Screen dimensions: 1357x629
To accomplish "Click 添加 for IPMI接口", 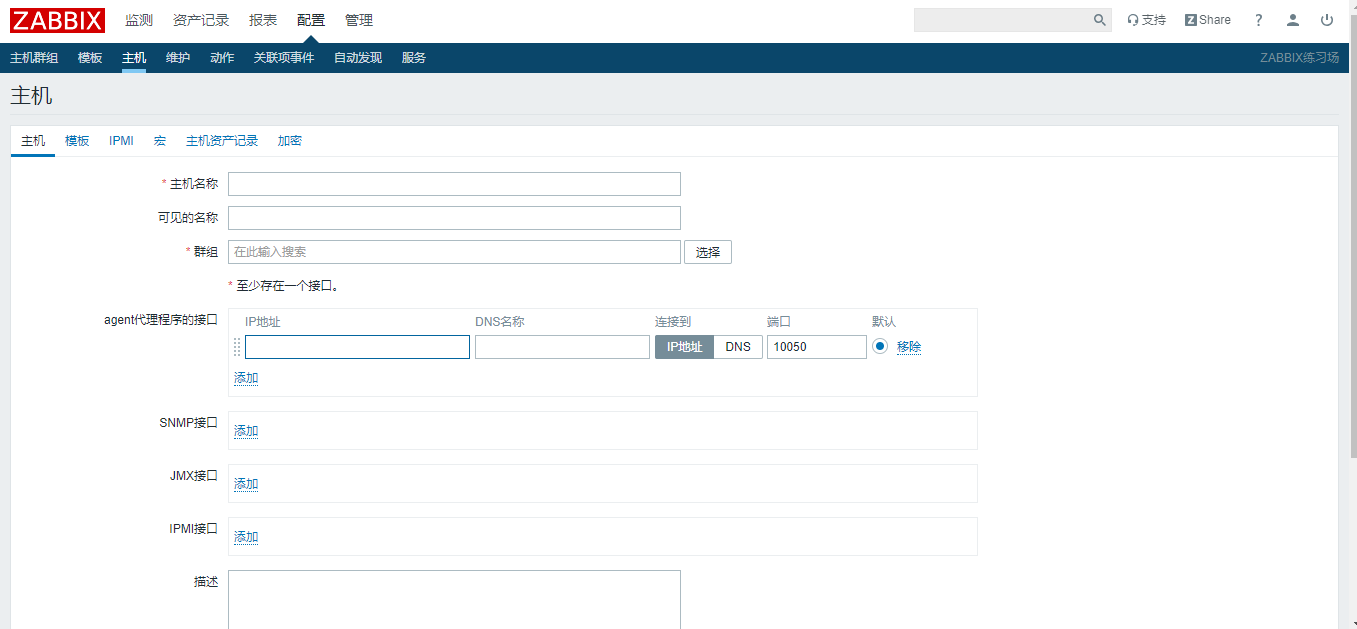I will 246,537.
